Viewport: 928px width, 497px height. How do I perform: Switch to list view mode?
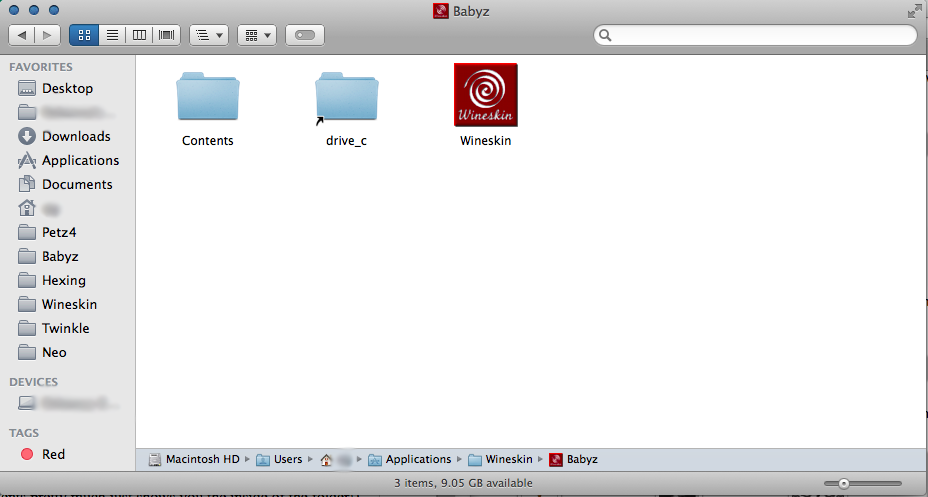tap(112, 35)
